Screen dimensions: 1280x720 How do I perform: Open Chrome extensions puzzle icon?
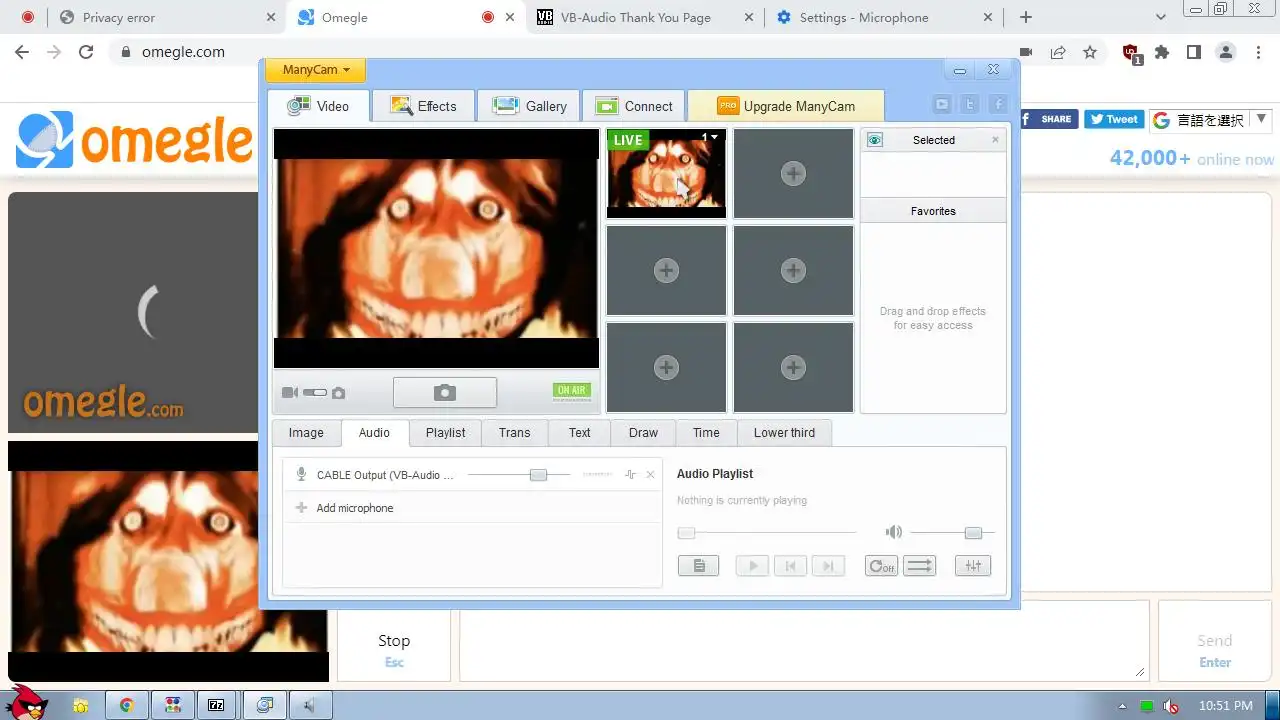pos(1162,52)
